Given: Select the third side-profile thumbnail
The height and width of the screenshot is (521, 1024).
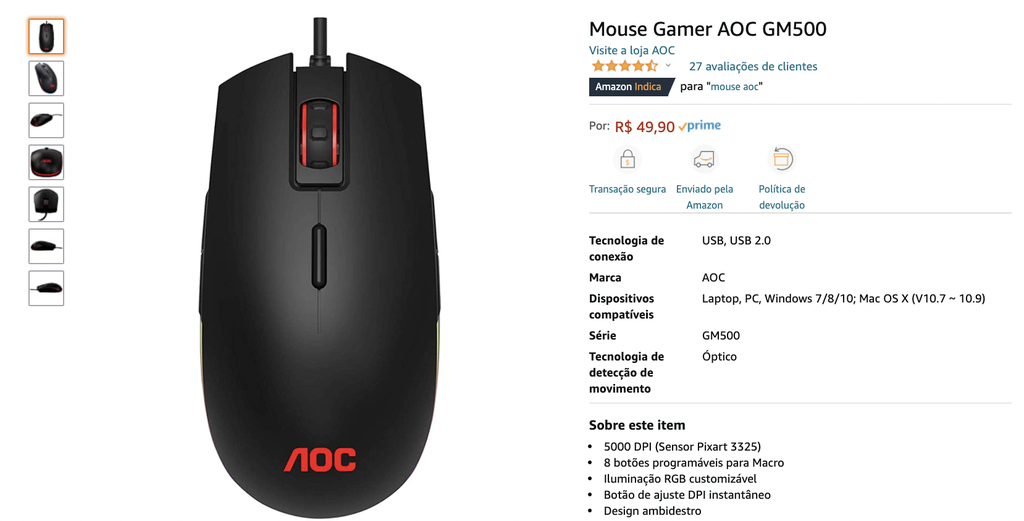Looking at the screenshot, I should point(46,120).
